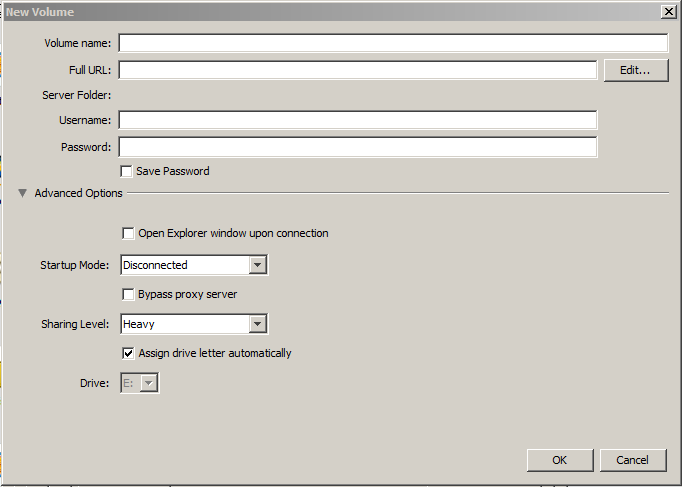
Task: Click the Advanced Options section label
Action: pos(78,193)
